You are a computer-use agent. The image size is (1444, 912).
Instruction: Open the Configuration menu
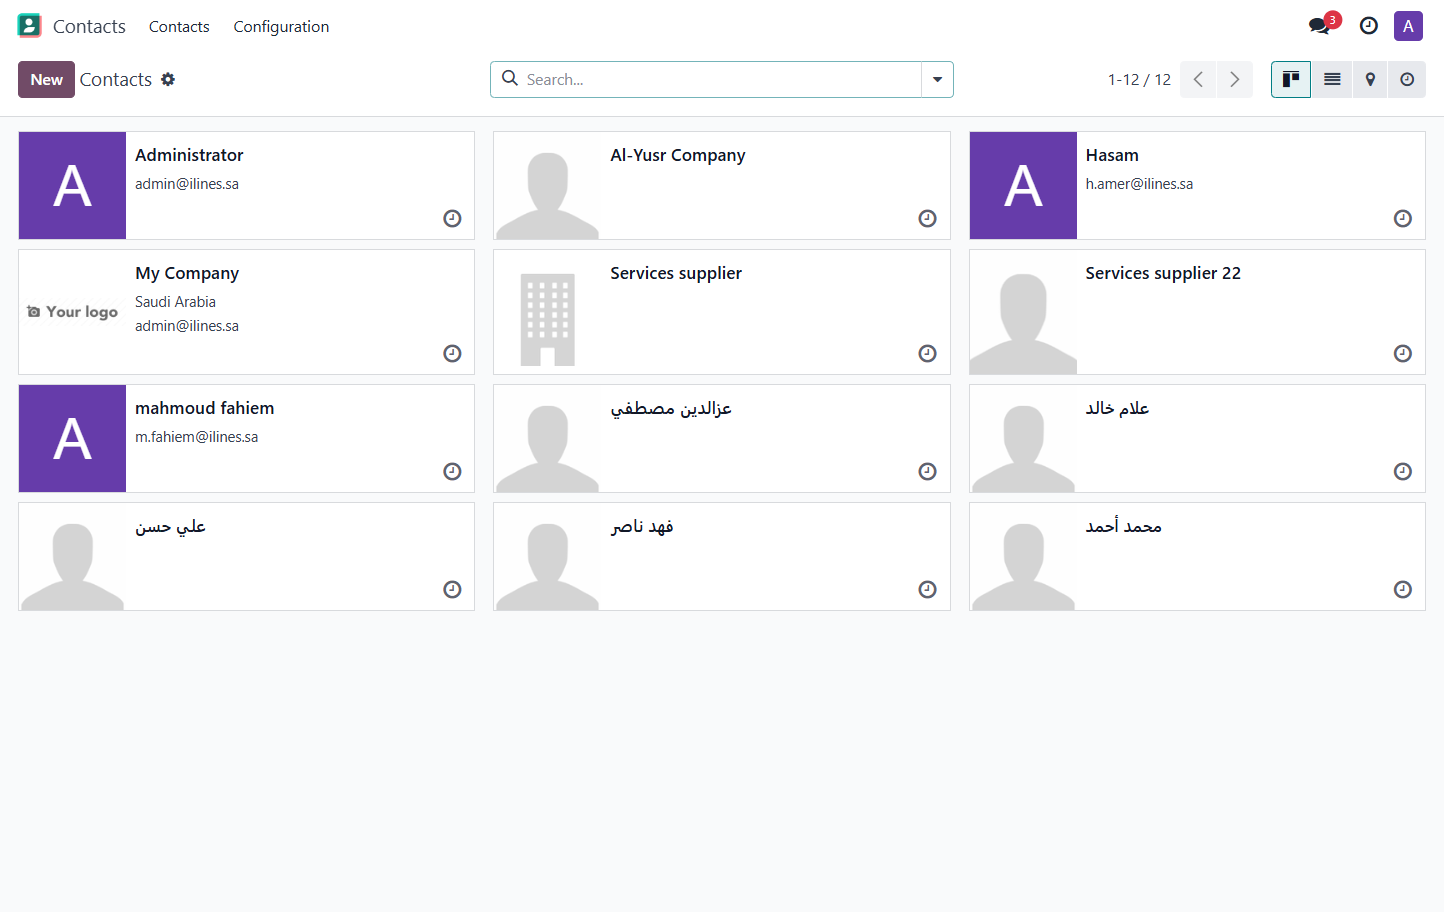(281, 27)
